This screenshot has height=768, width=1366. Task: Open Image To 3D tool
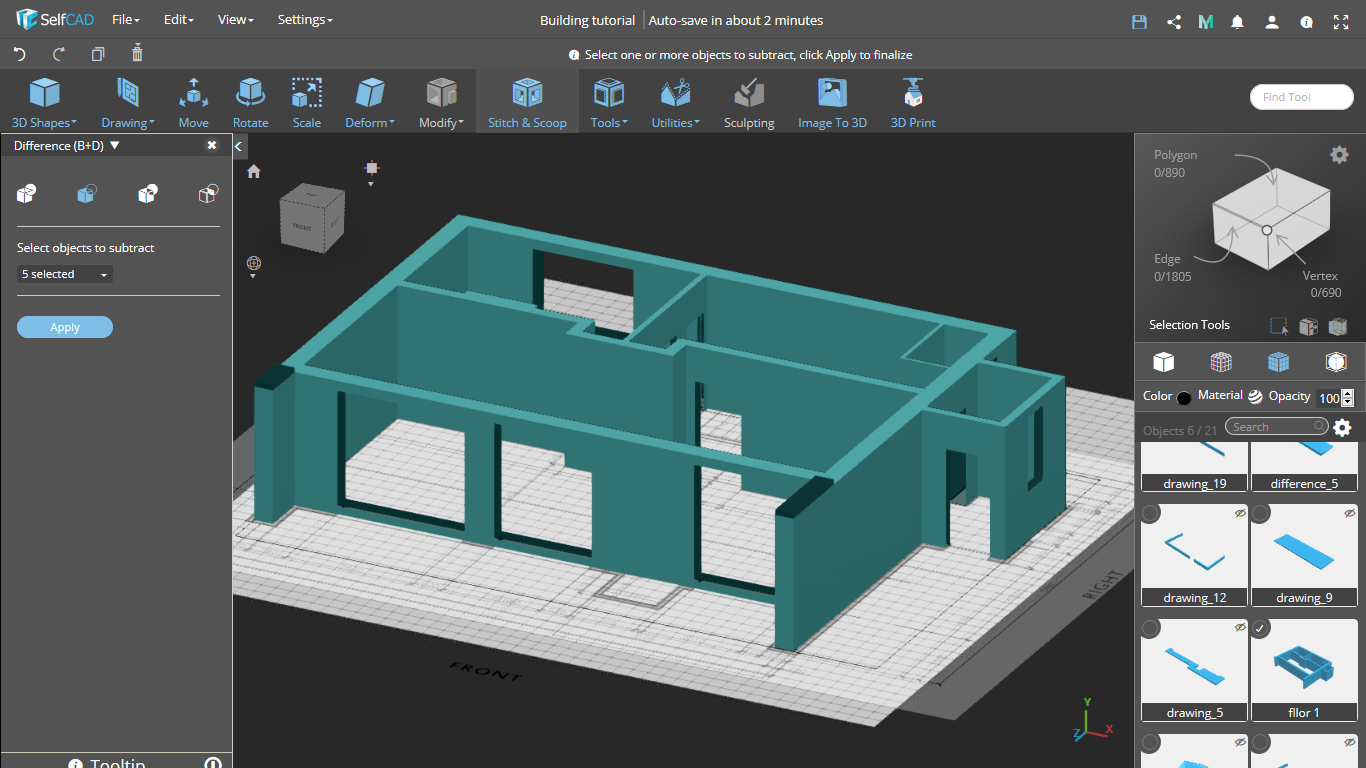tap(832, 102)
